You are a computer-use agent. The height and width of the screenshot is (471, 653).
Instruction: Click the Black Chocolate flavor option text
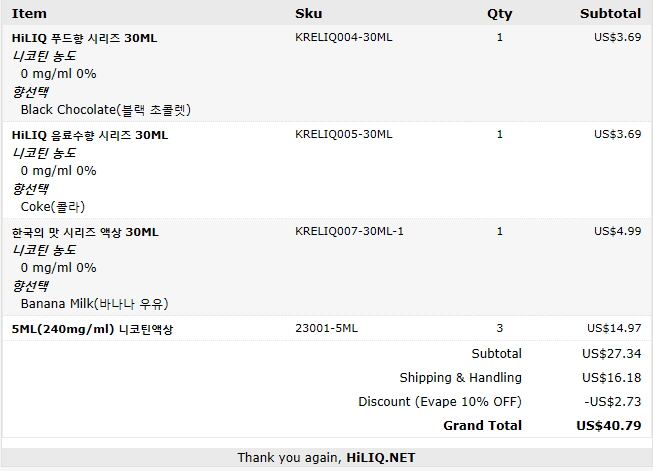[106, 110]
